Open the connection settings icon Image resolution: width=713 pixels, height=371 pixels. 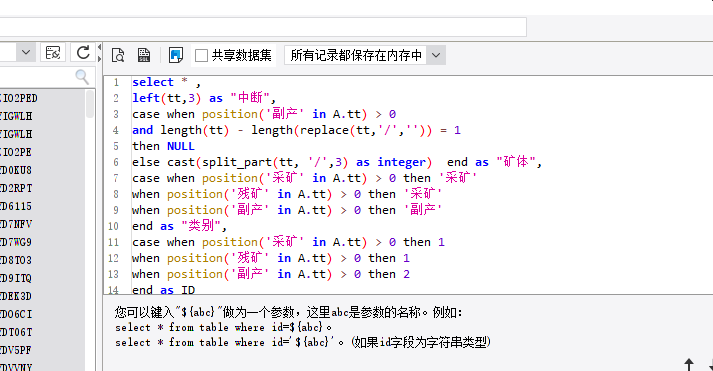click(53, 53)
